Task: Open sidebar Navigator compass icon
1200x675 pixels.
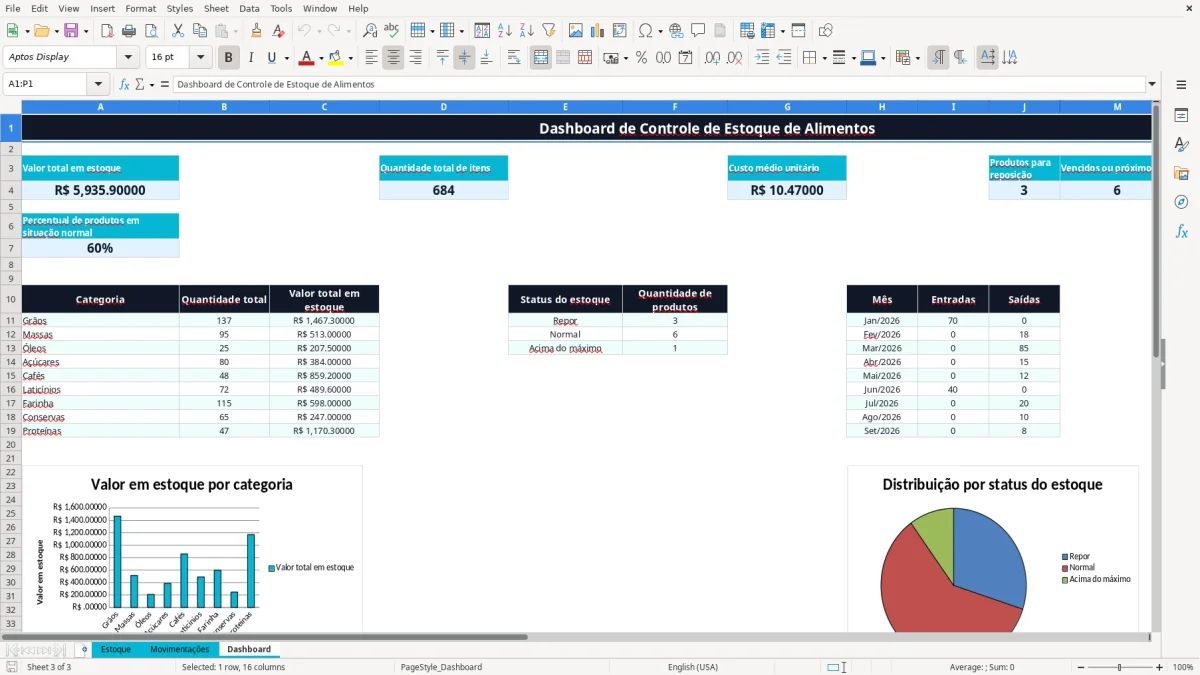Action: (x=1181, y=202)
